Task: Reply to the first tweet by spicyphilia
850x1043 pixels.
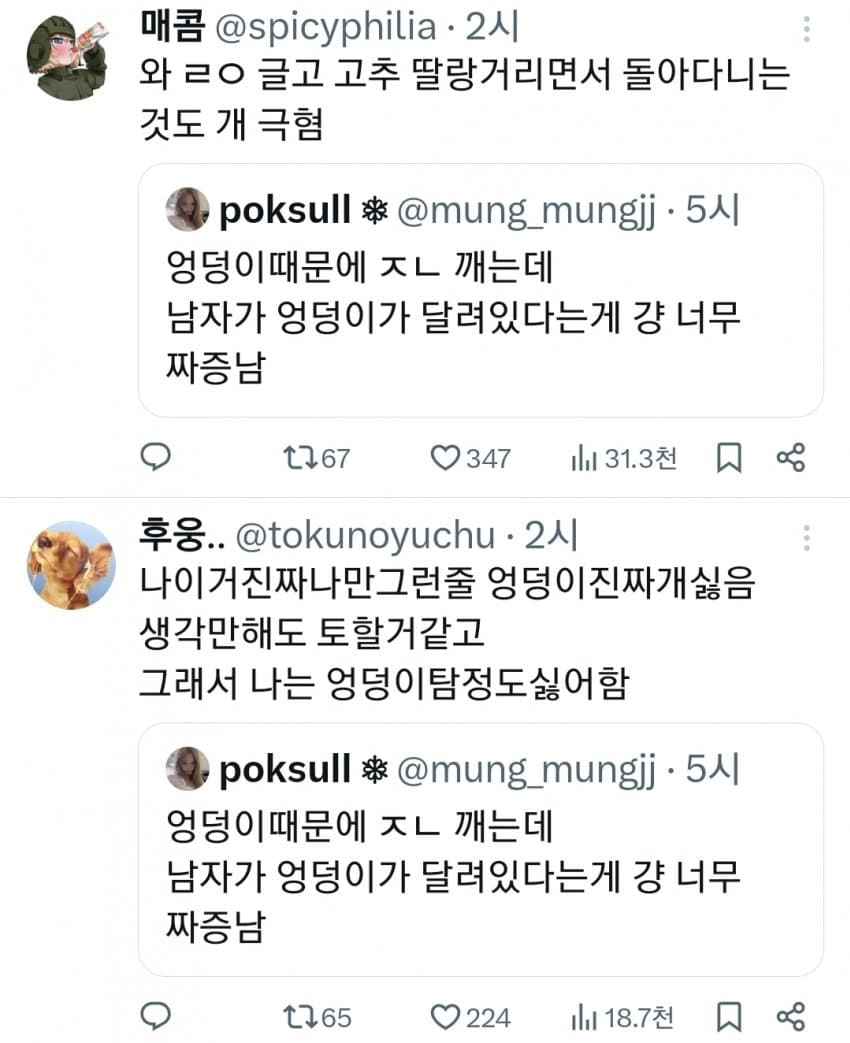Action: coord(154,458)
